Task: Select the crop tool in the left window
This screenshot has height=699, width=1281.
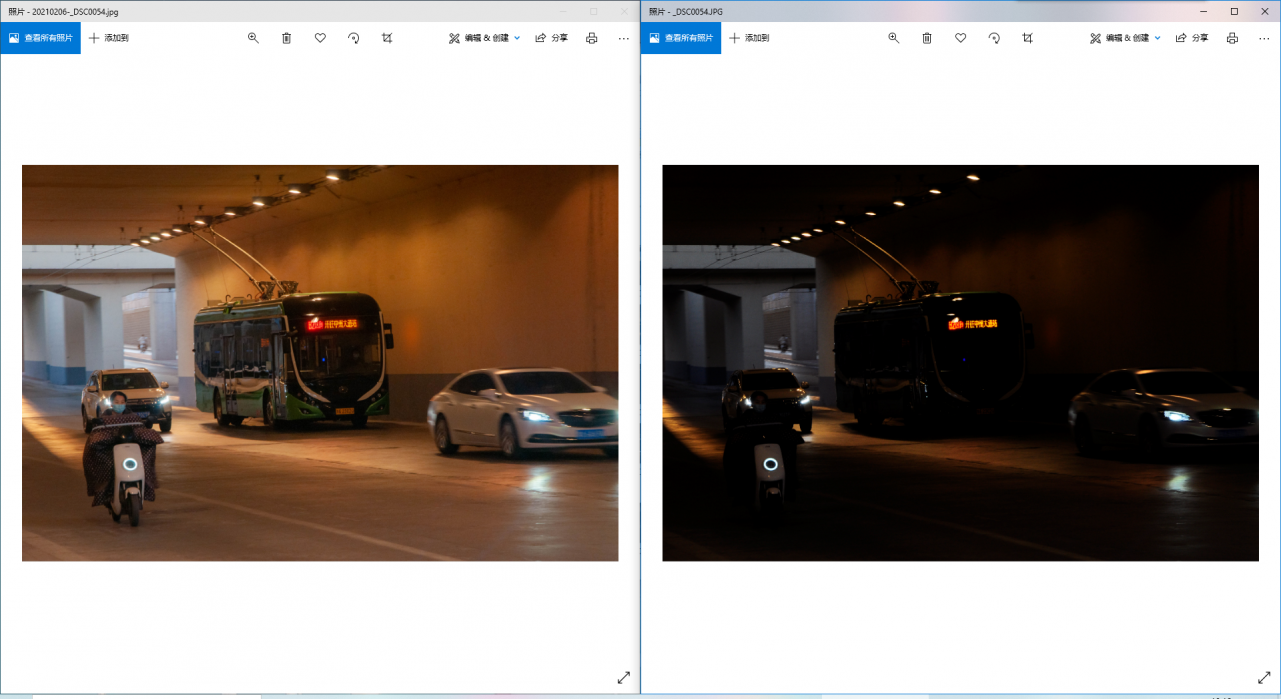Action: 387,38
